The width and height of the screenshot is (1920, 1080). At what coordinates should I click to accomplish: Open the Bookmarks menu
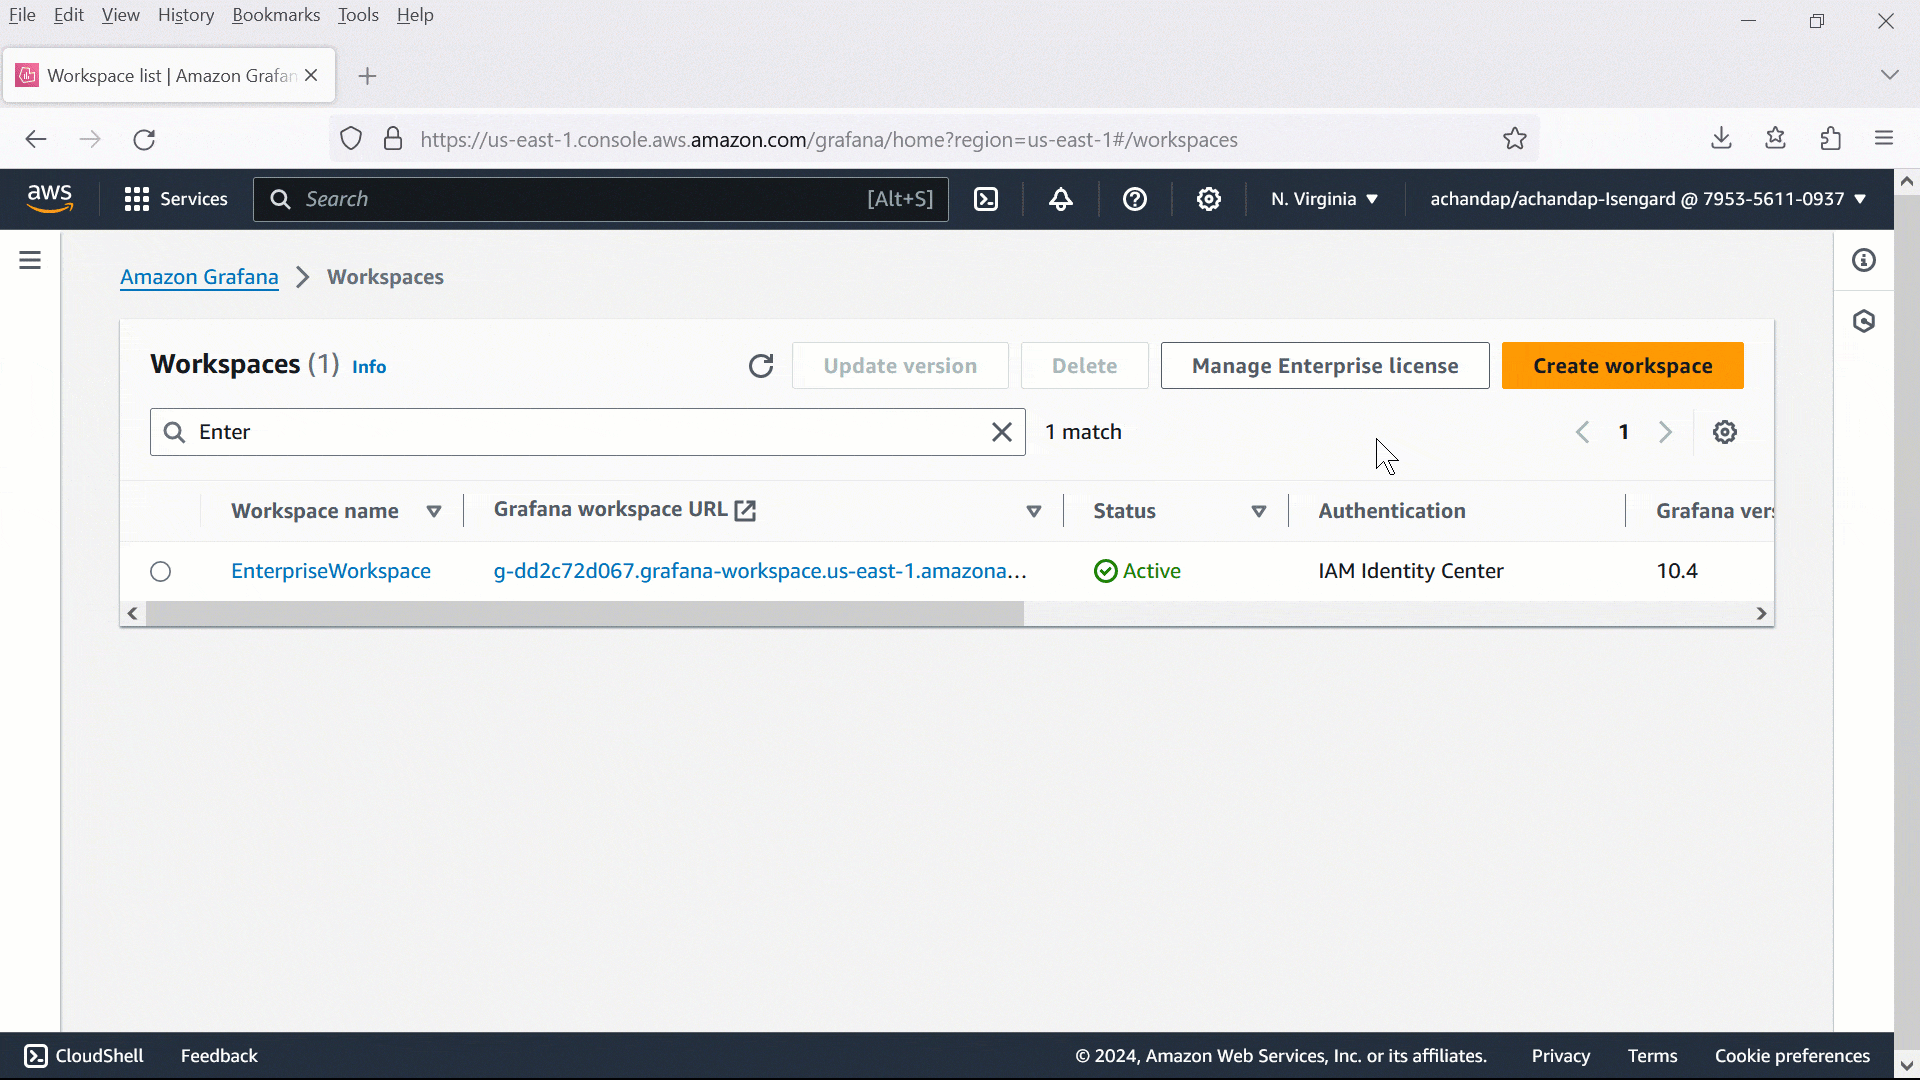pos(276,15)
